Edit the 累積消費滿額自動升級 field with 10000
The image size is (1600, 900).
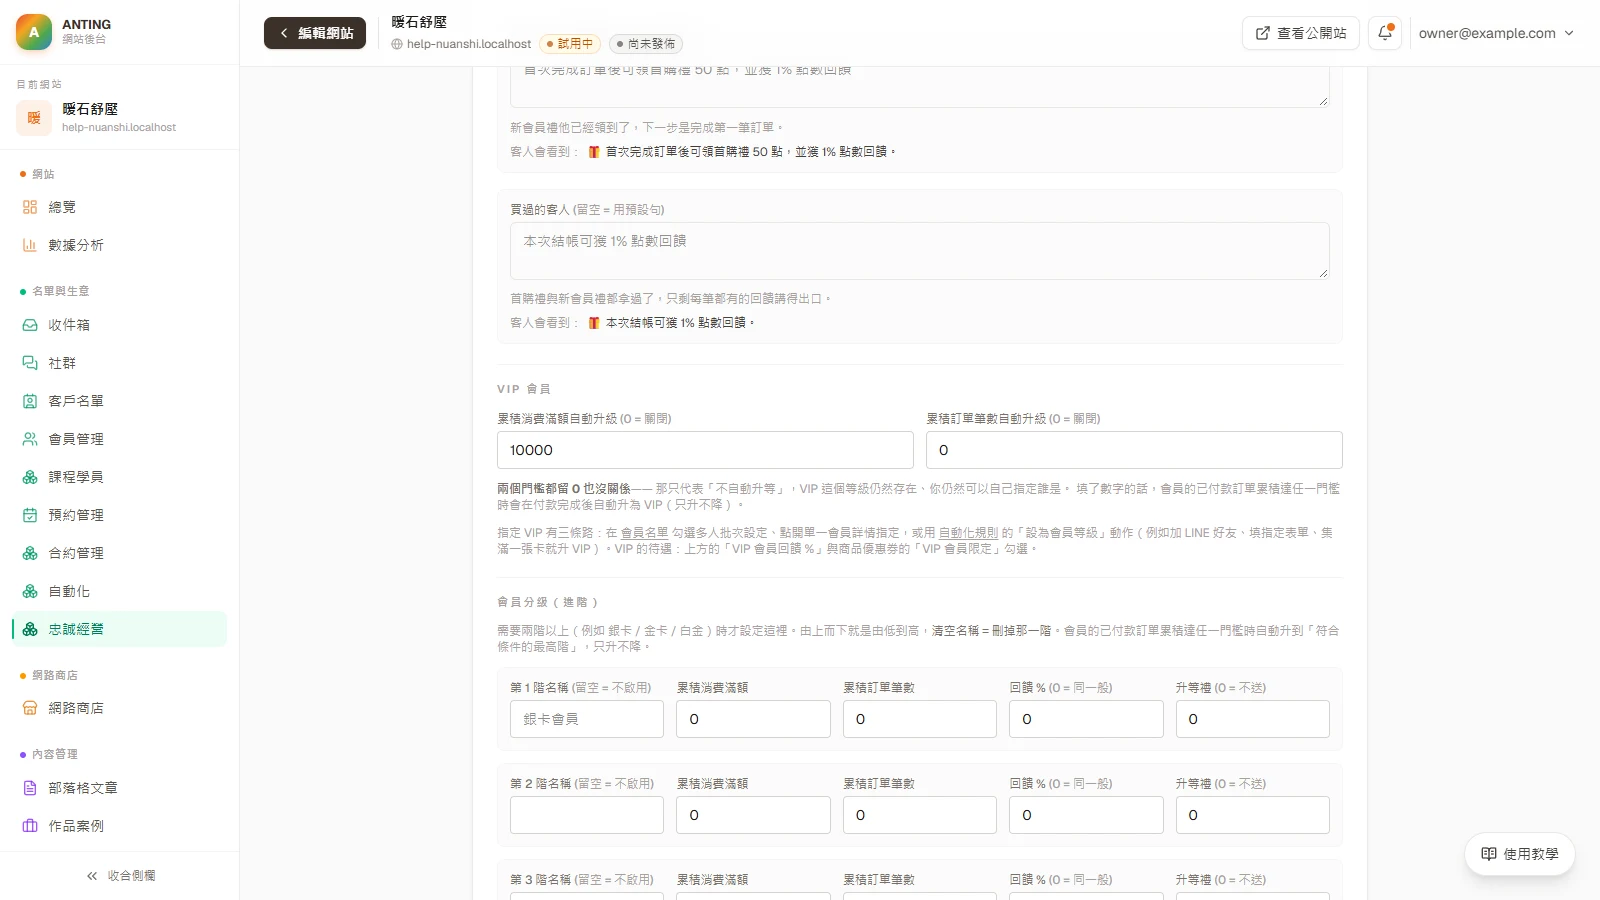pyautogui.click(x=705, y=450)
